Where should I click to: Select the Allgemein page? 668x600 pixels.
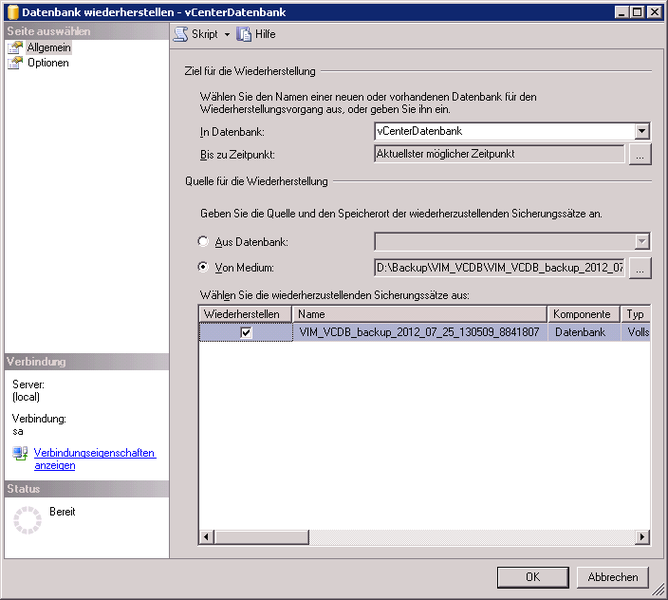point(48,48)
